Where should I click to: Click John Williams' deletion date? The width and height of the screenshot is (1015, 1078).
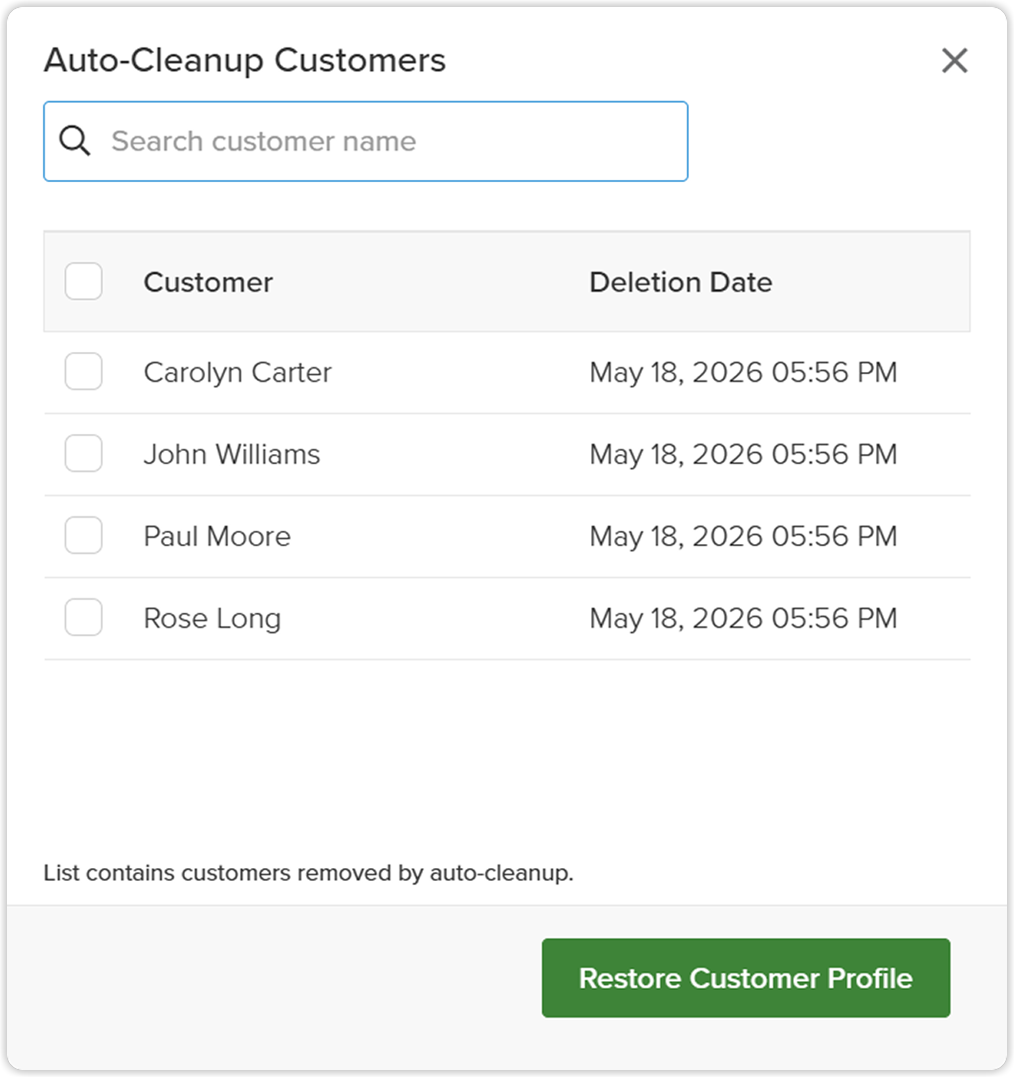pos(743,454)
